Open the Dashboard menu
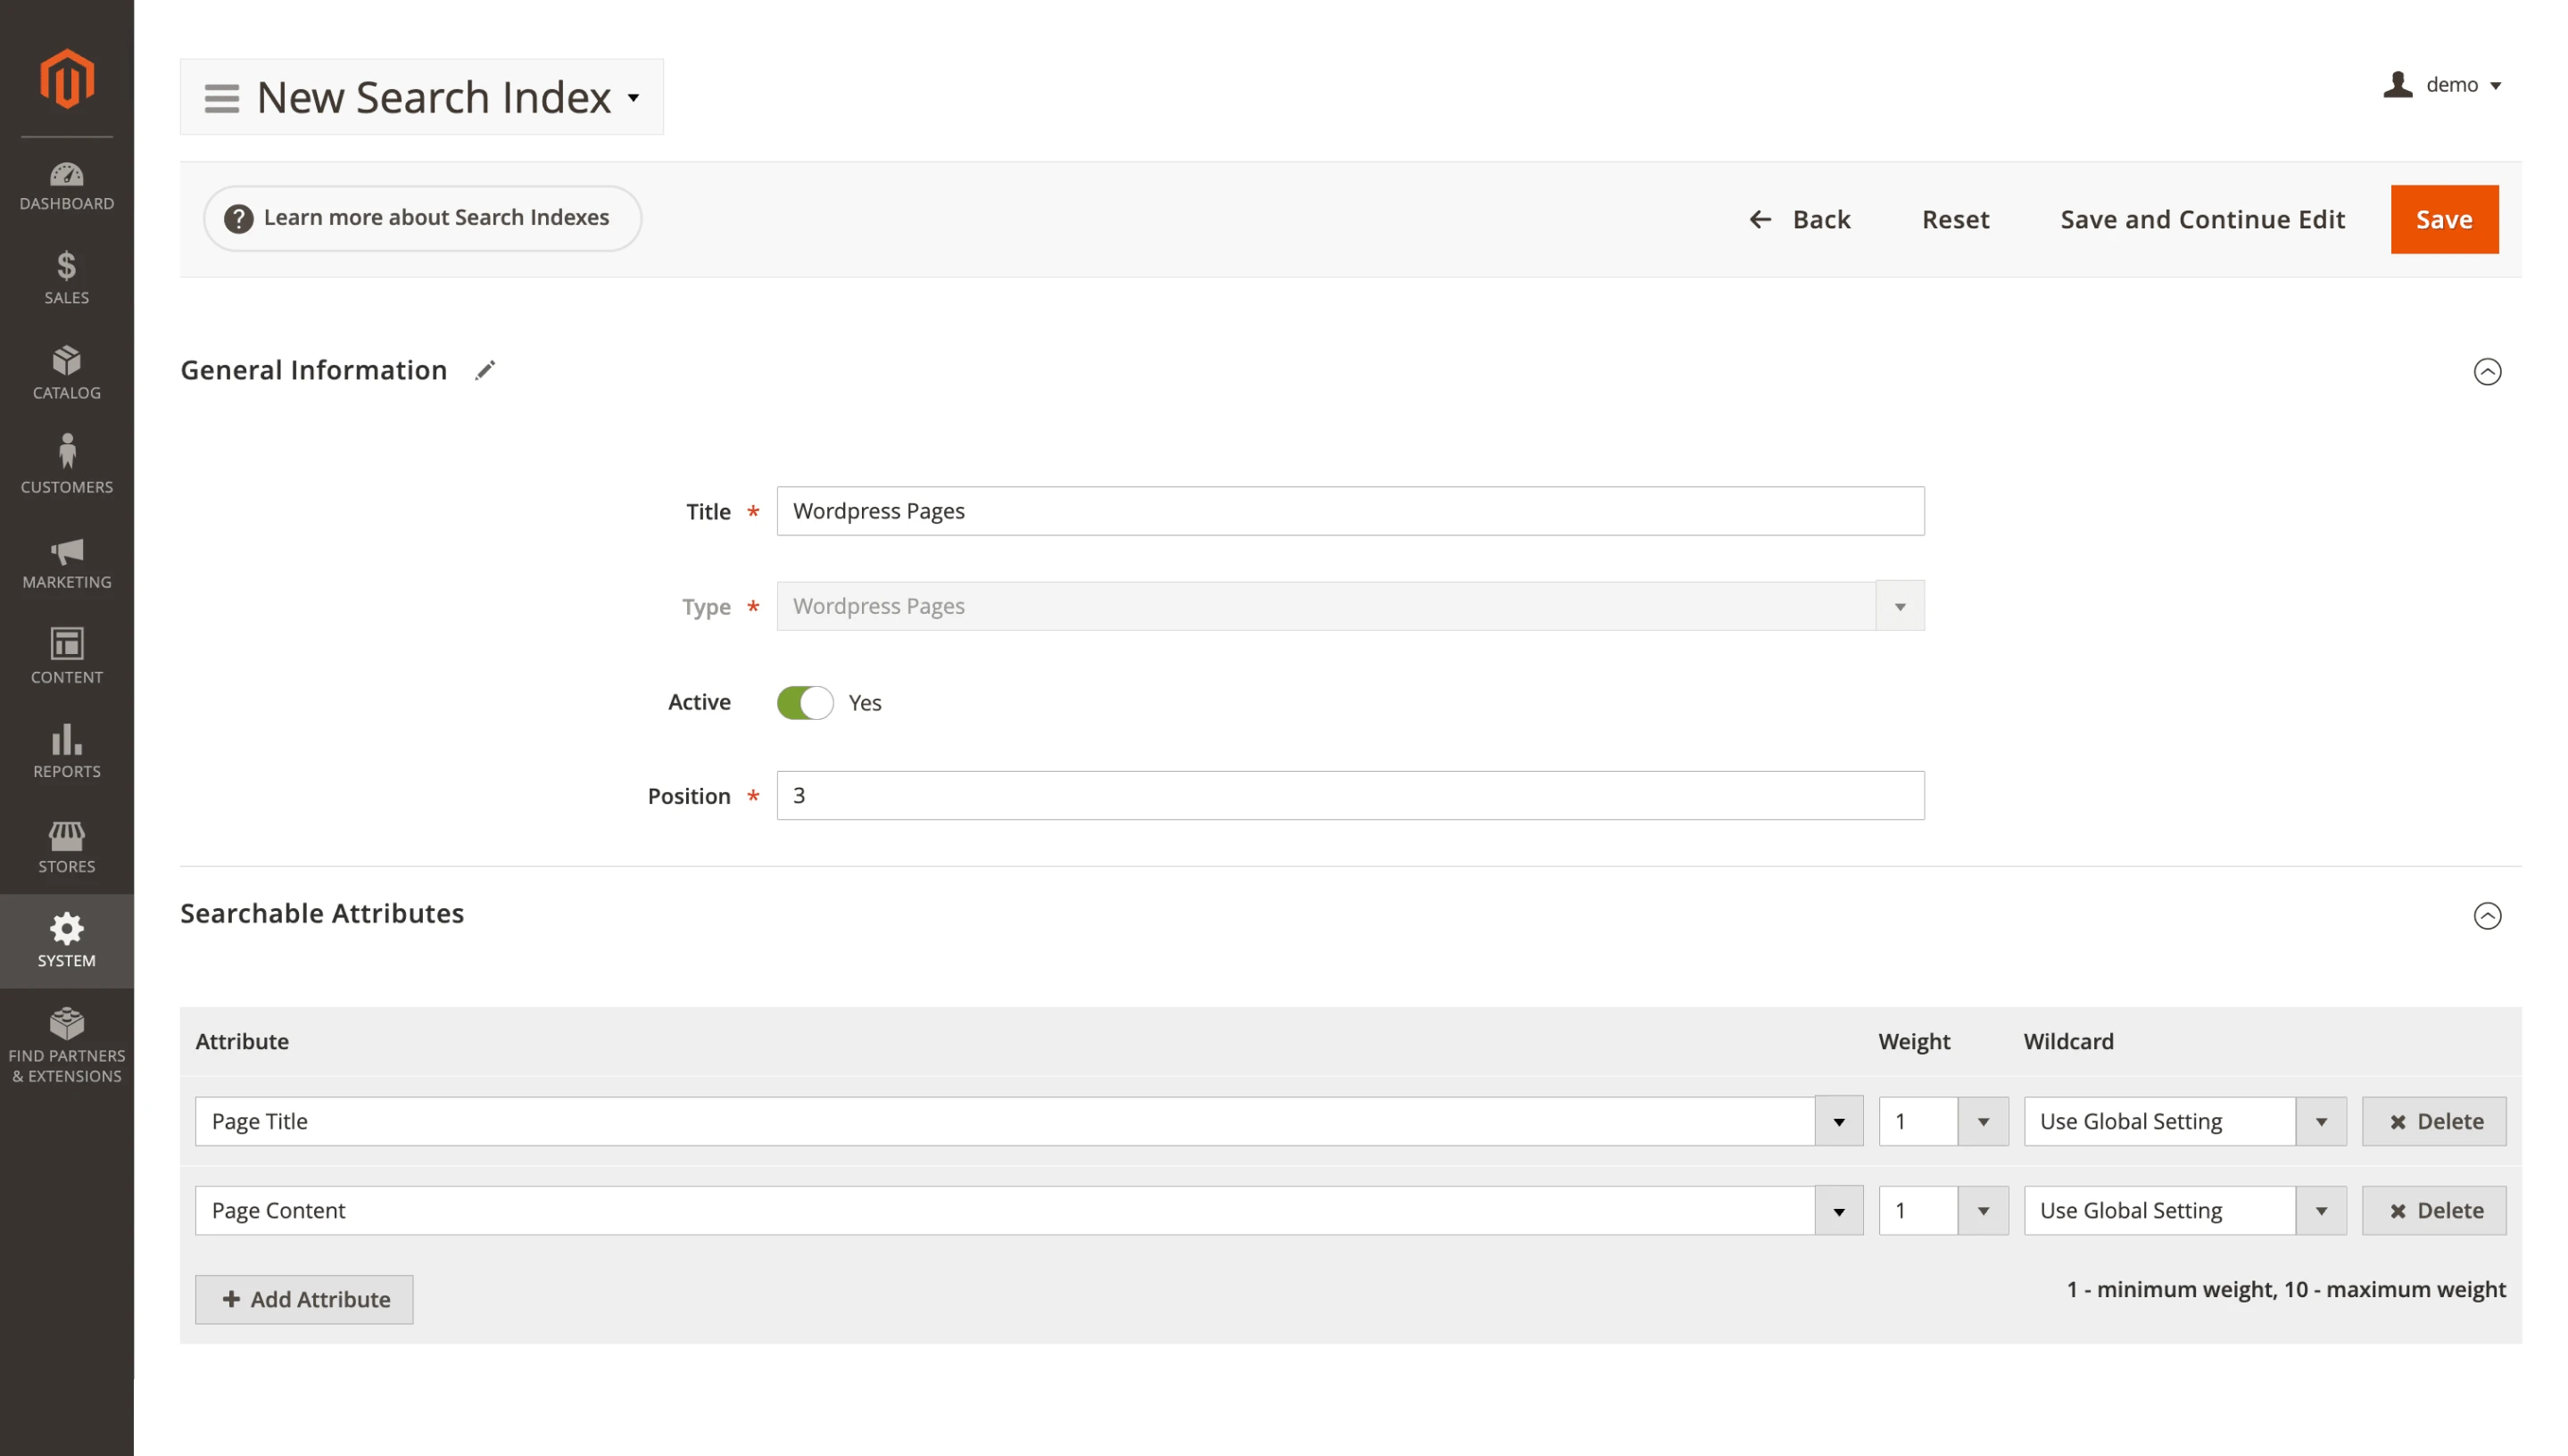The image size is (2568, 1456). point(66,187)
